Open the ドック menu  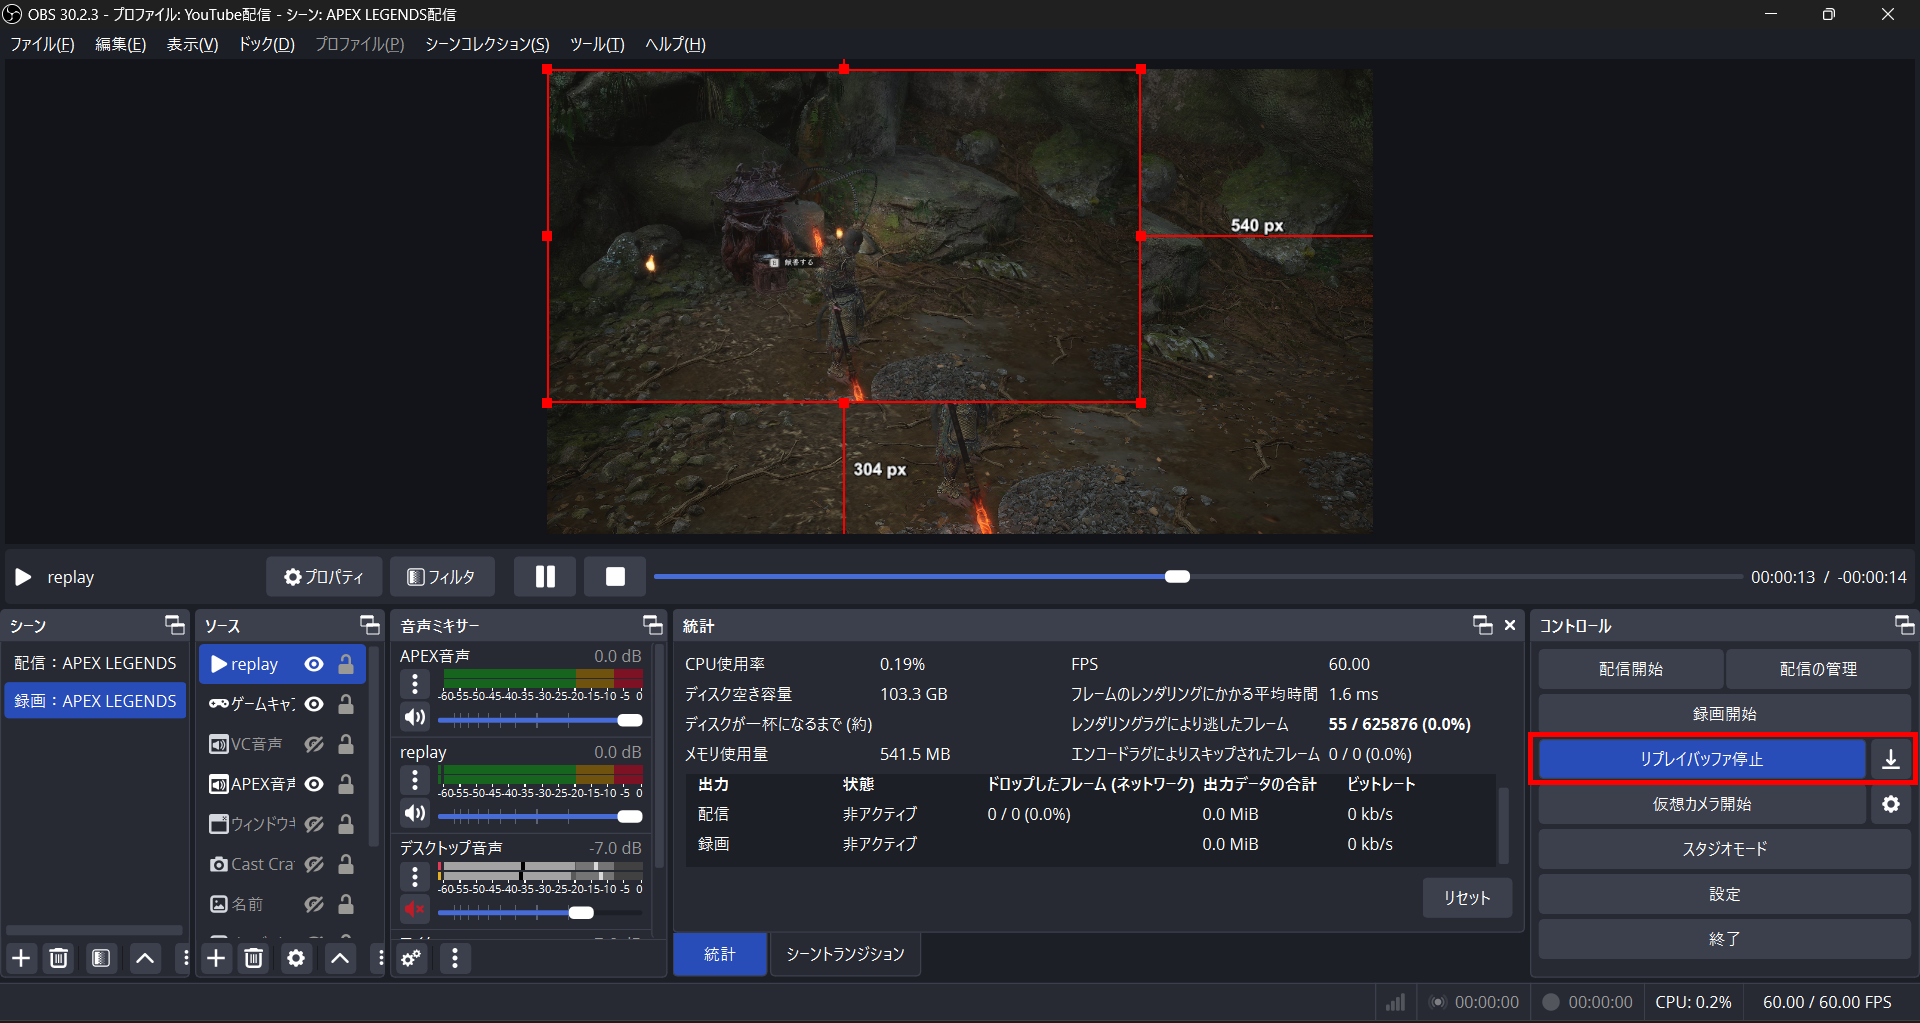266,44
